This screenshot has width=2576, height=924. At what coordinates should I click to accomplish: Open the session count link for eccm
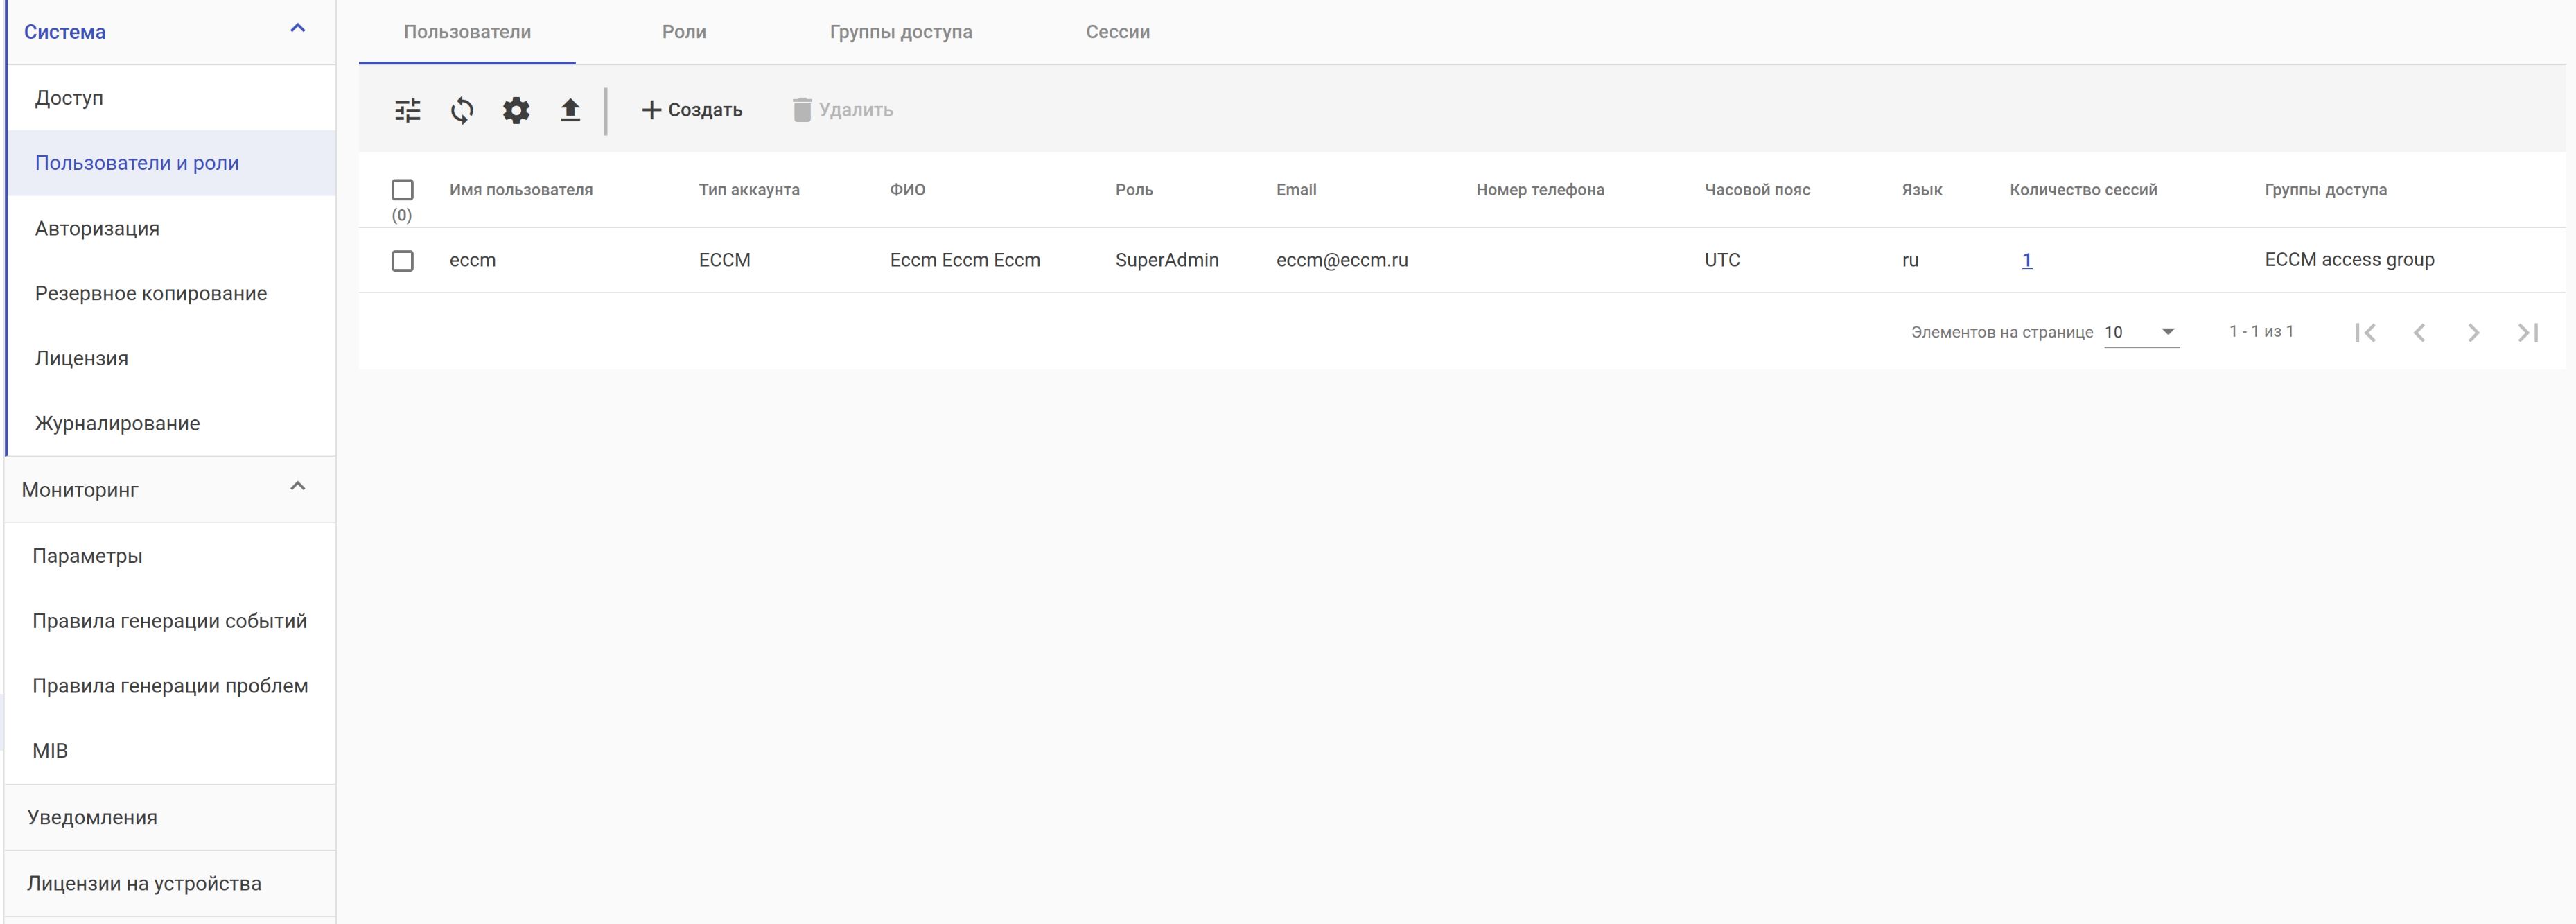pos(2026,260)
